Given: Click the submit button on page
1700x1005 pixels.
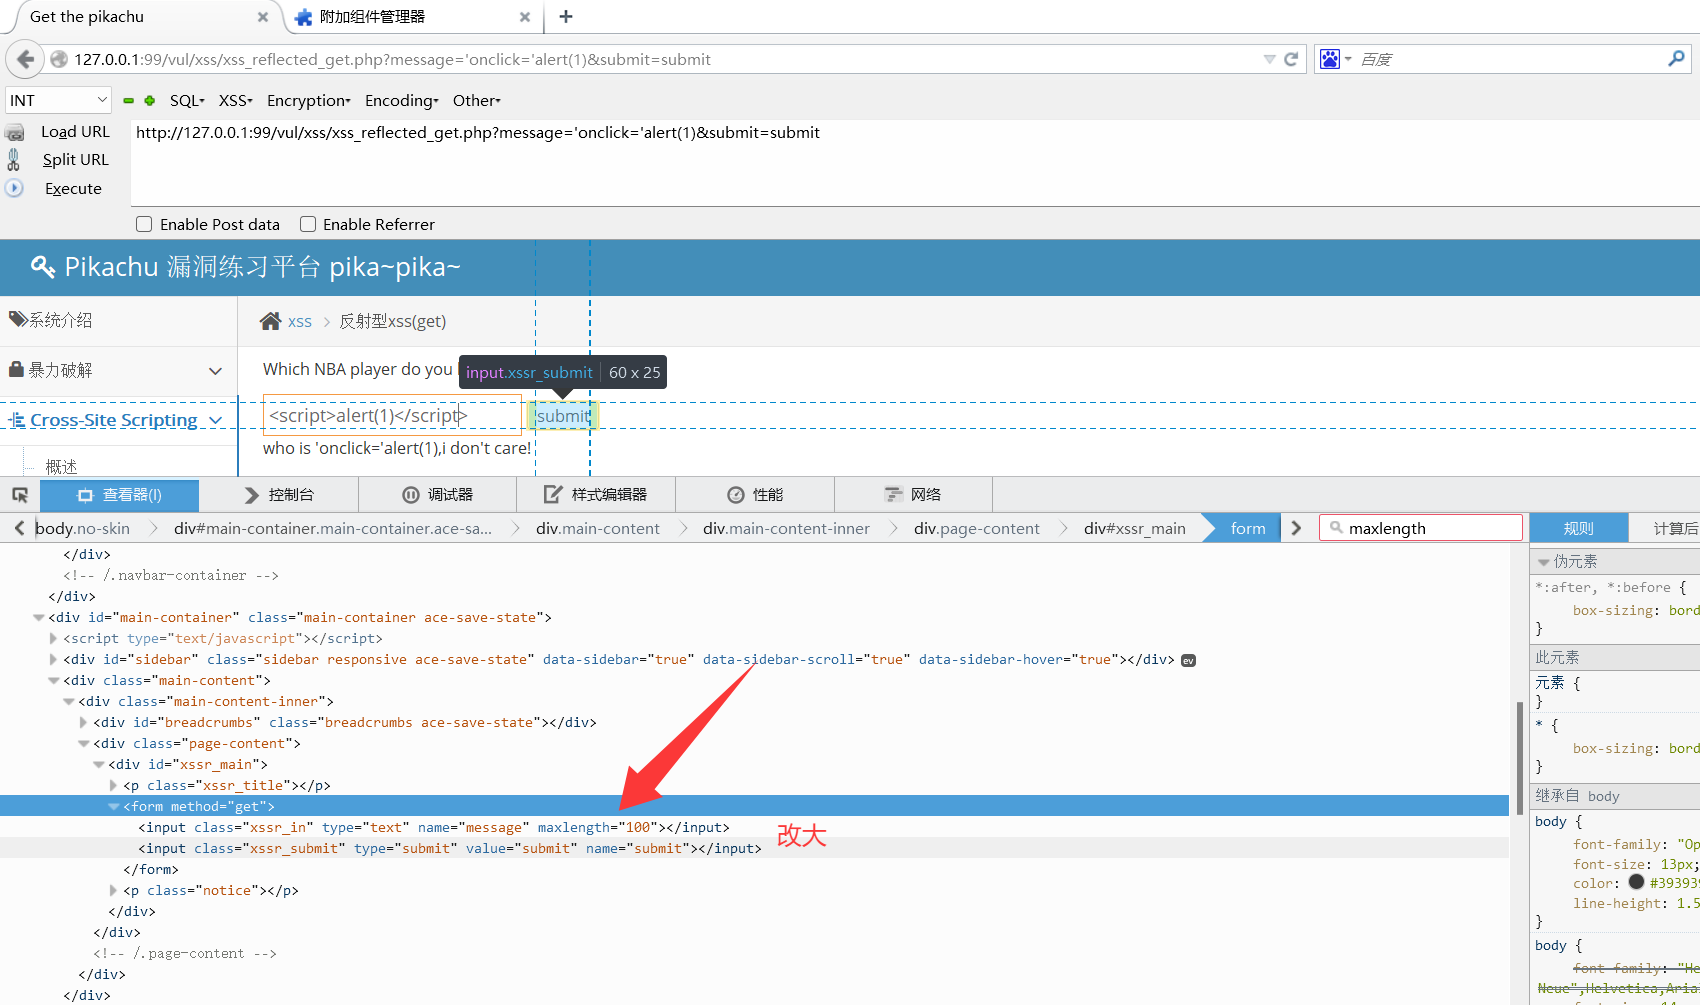Looking at the screenshot, I should click(x=563, y=416).
